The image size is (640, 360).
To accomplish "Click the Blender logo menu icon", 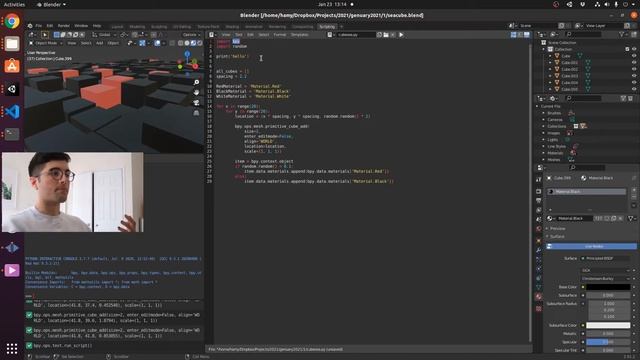I will 30,26.
